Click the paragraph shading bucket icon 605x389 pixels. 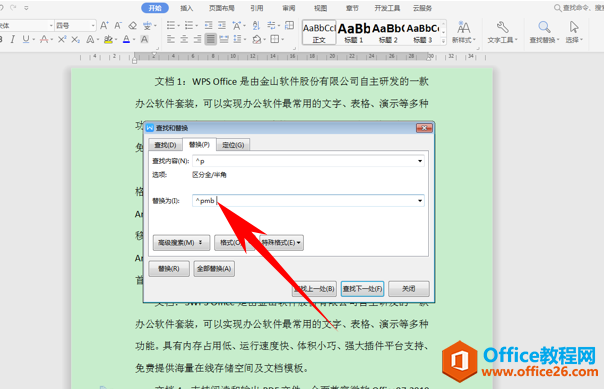click(257, 39)
